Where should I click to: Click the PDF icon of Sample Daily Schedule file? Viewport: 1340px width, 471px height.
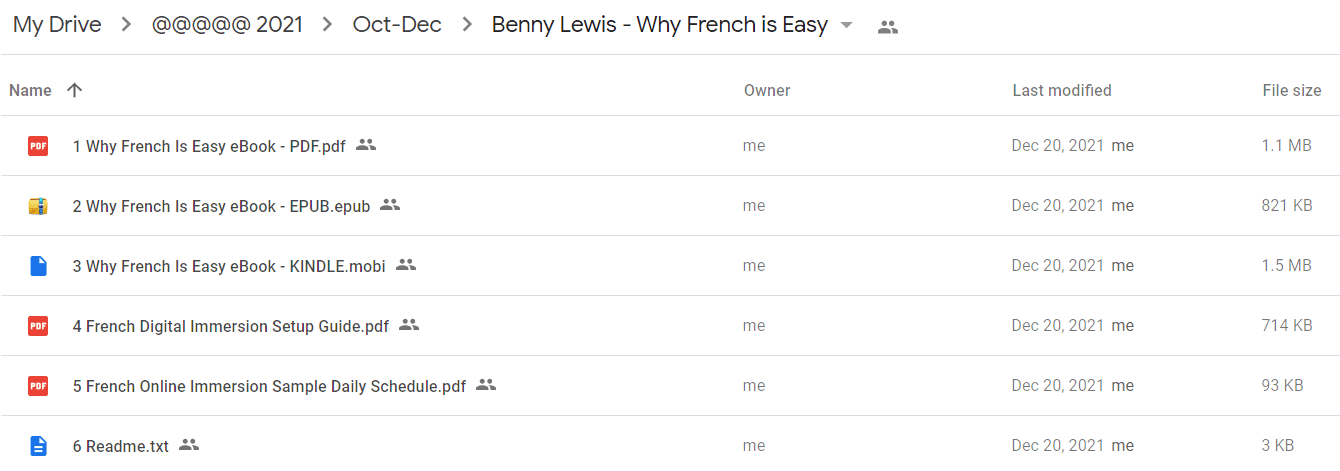point(38,386)
